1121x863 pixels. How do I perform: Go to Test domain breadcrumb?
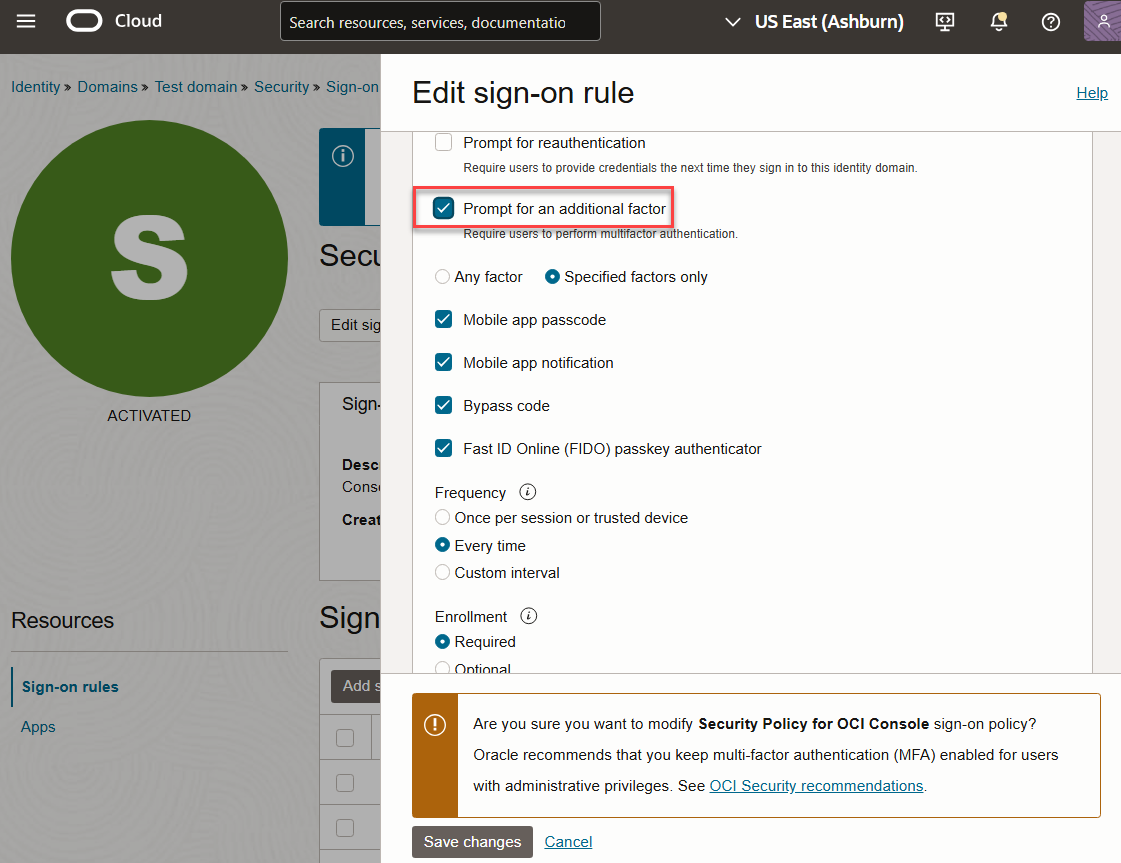click(196, 87)
